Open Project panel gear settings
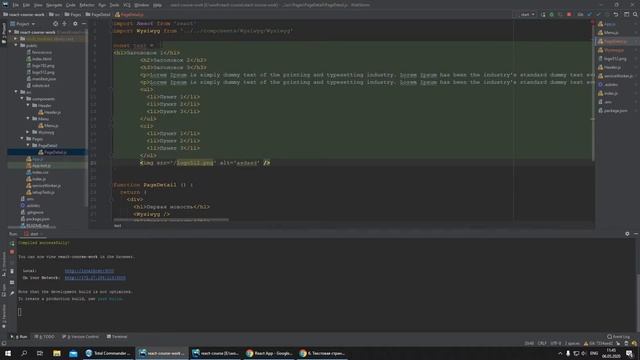The image size is (640, 360). pos(75,24)
